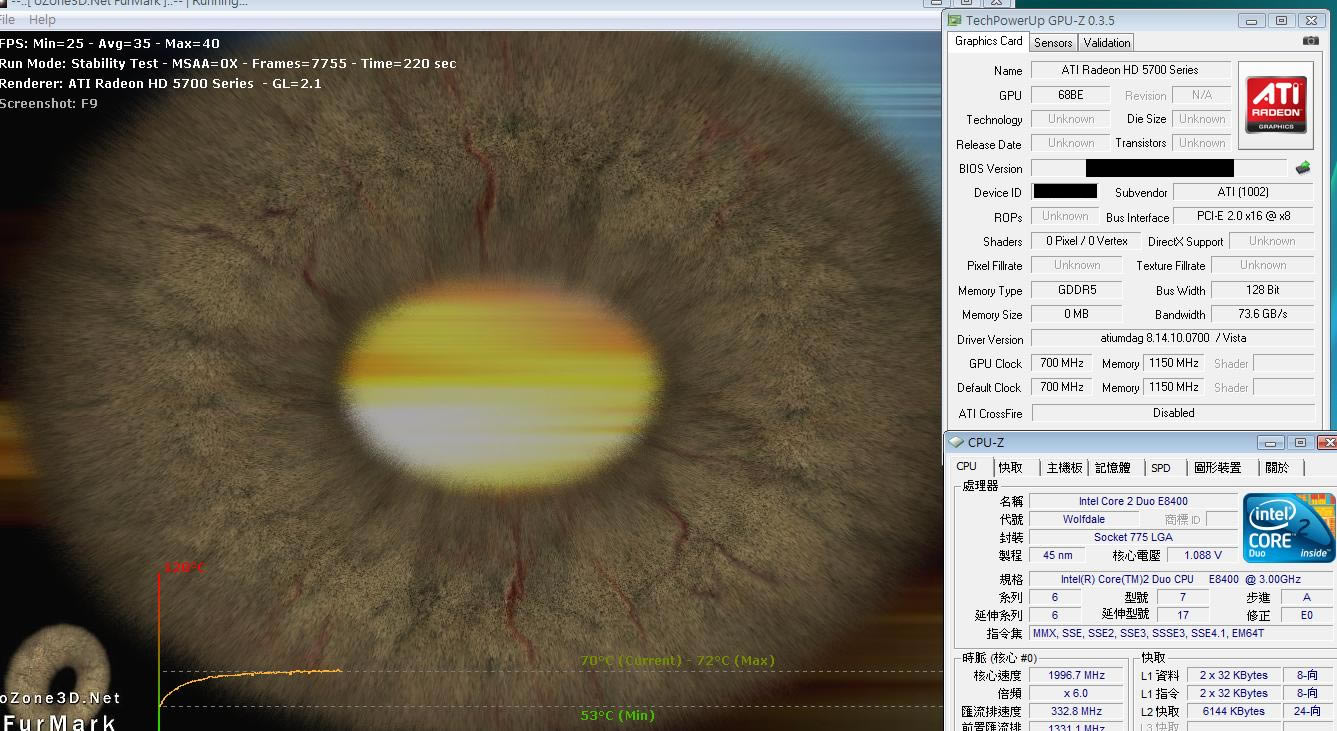Viewport: 1337px width, 731px height.
Task: Open the FurMark File menu
Action: (x=7, y=20)
